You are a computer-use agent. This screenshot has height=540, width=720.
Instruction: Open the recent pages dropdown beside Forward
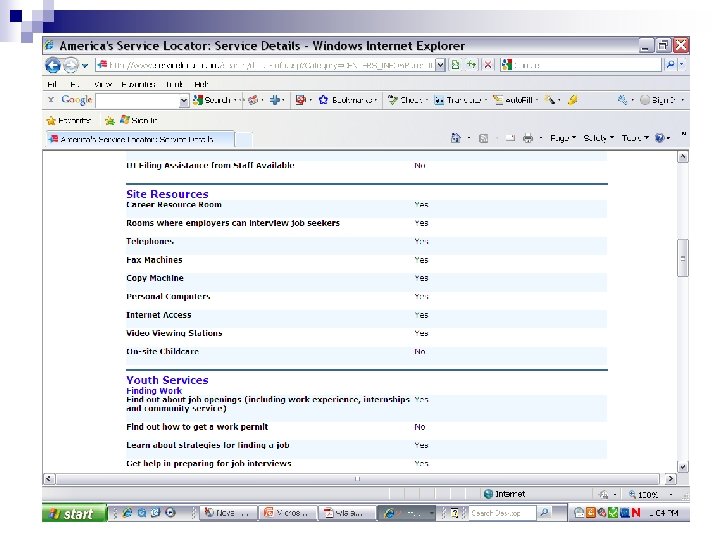pos(85,66)
